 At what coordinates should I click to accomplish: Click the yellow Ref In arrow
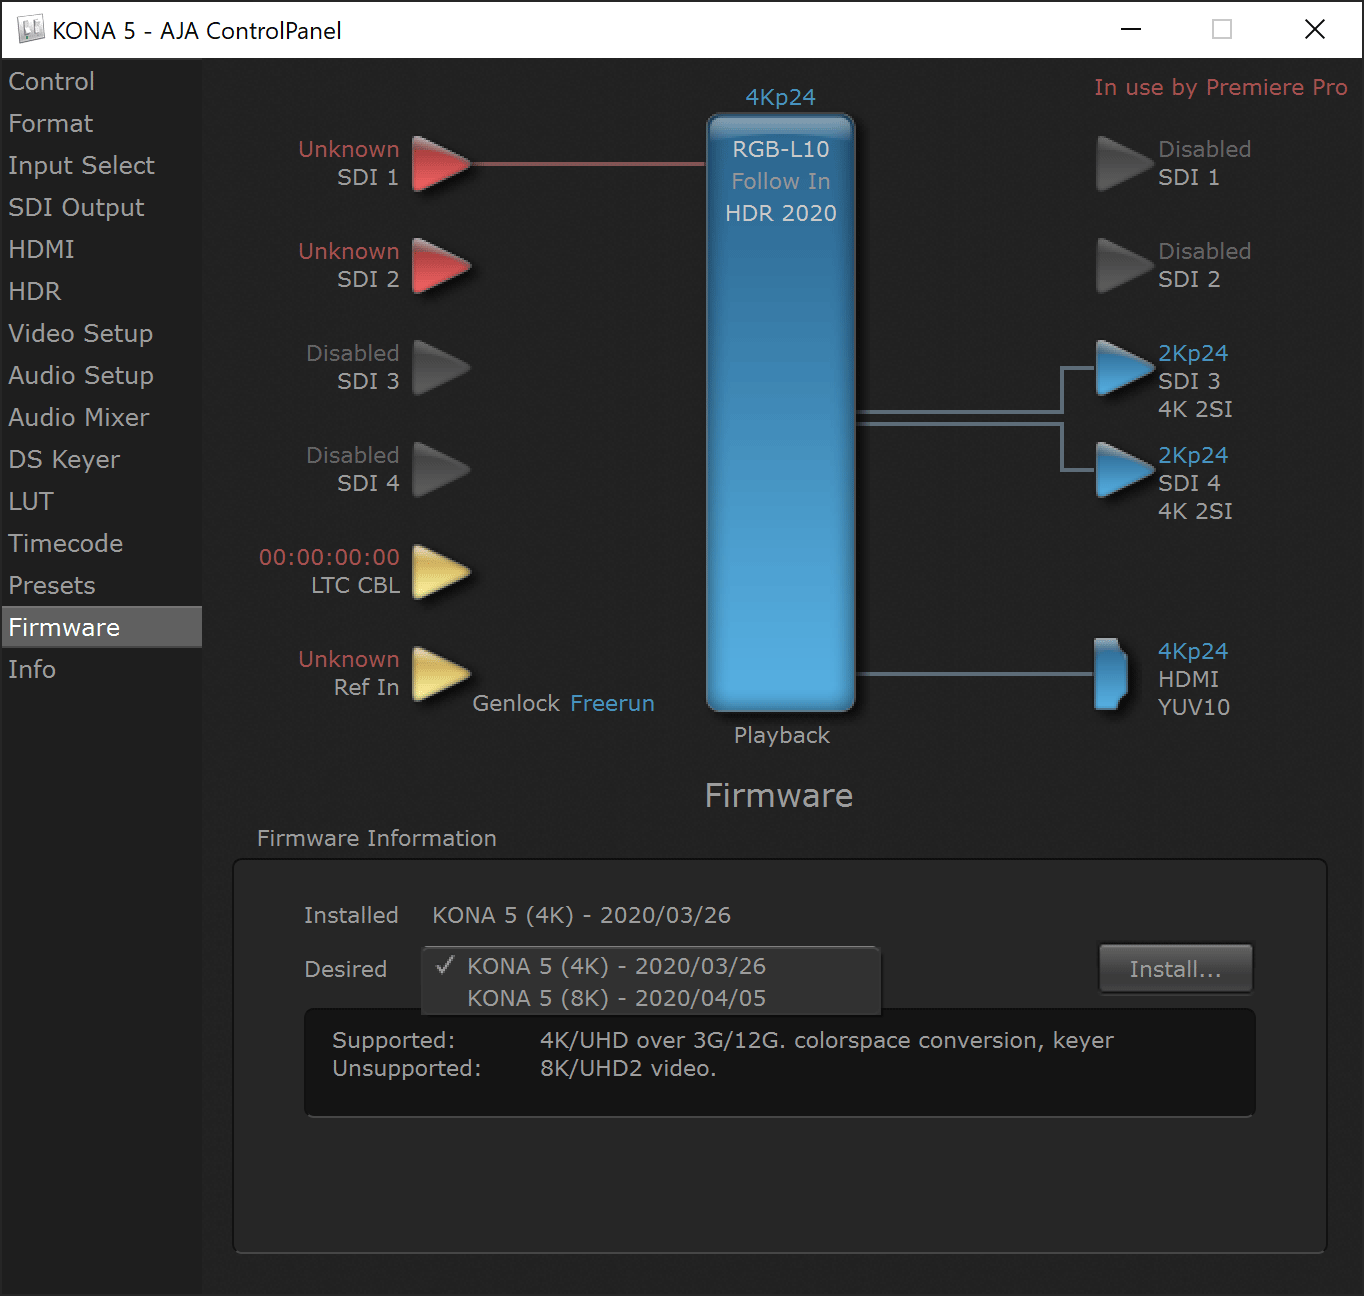pyautogui.click(x=440, y=674)
